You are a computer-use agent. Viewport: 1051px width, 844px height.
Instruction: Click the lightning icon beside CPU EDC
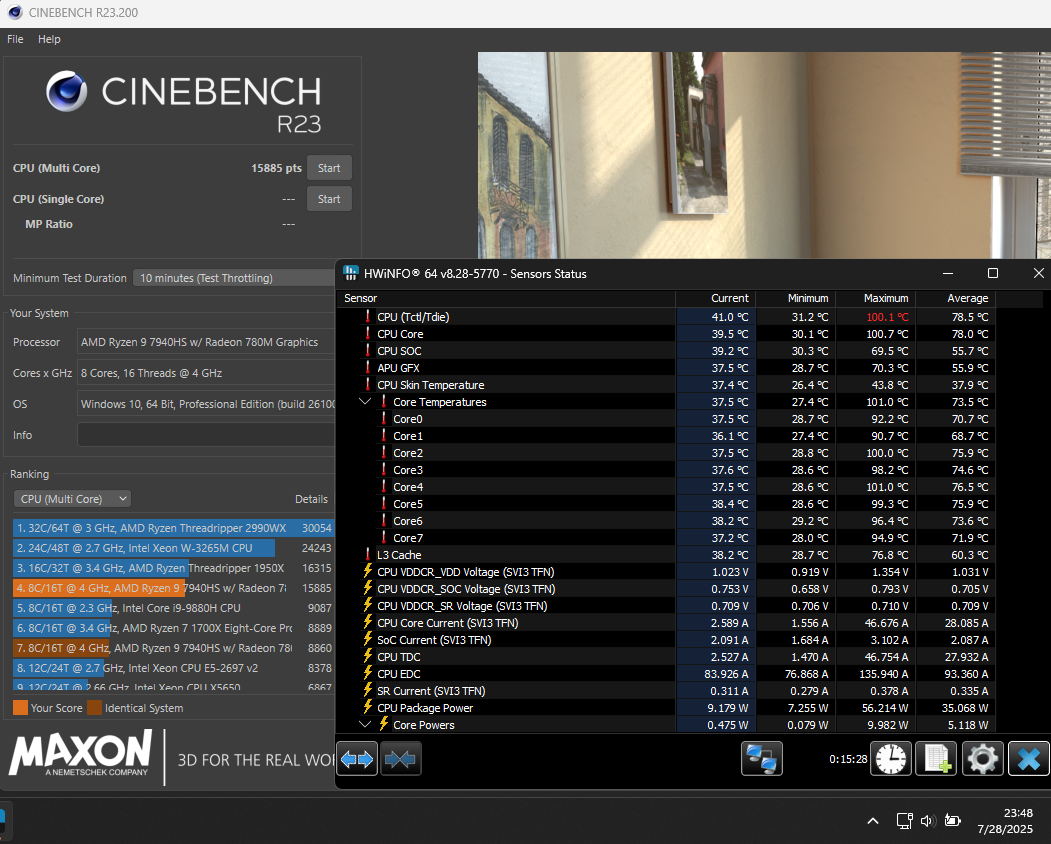point(367,673)
